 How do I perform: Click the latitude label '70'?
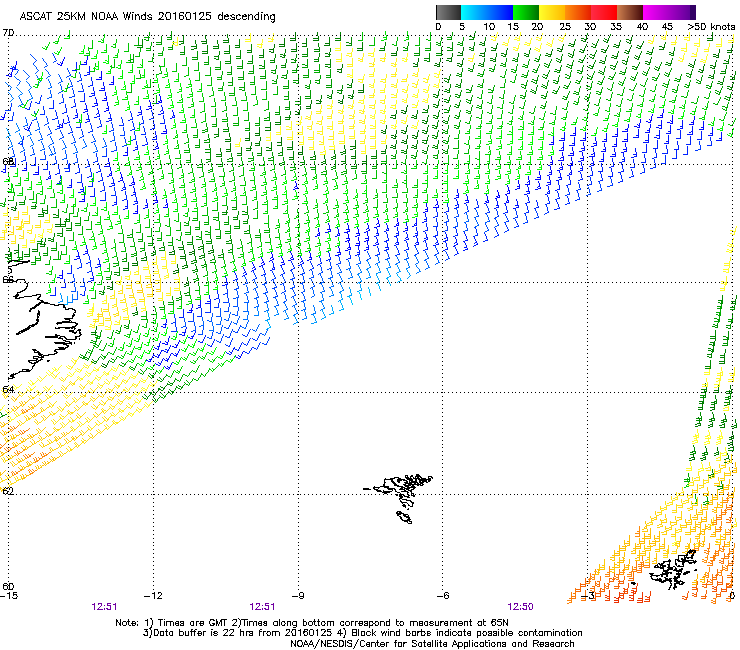(8, 33)
